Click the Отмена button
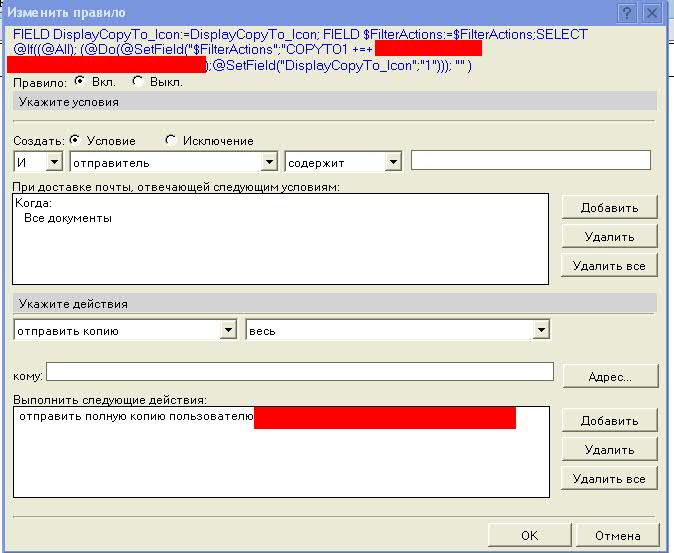Viewport: 674px width, 553px height. (x=617, y=536)
